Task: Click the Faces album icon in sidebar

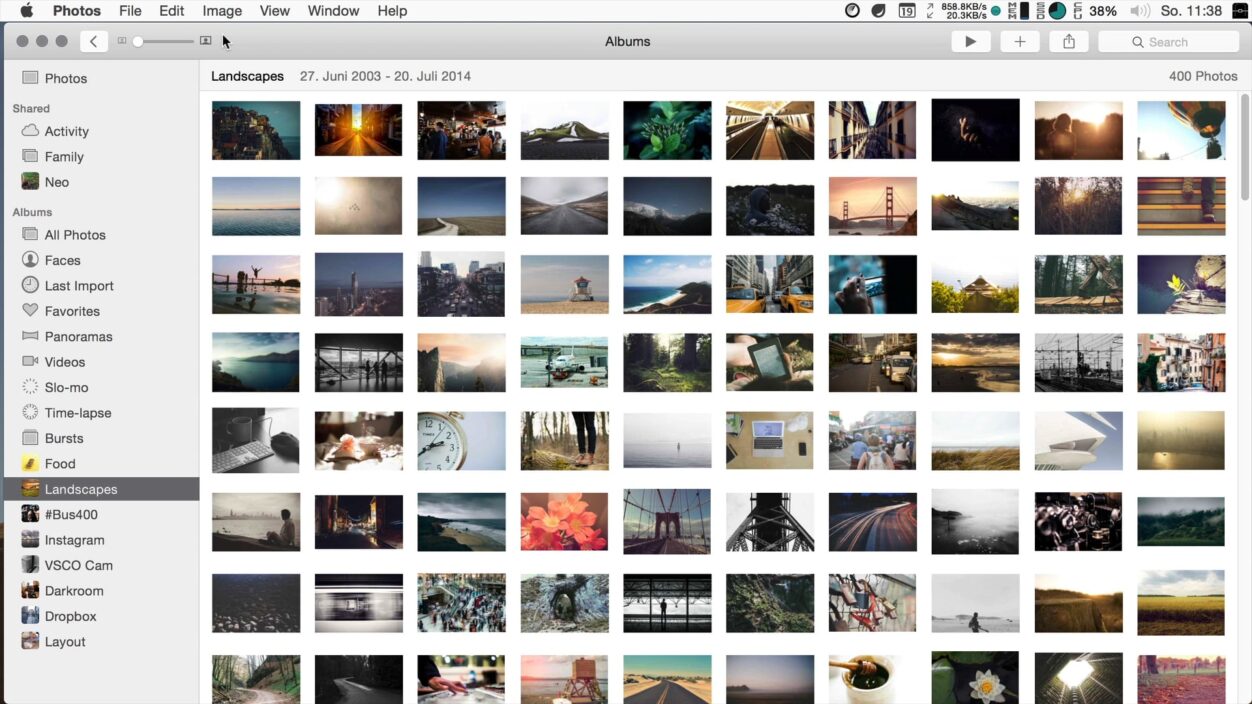Action: (x=30, y=260)
